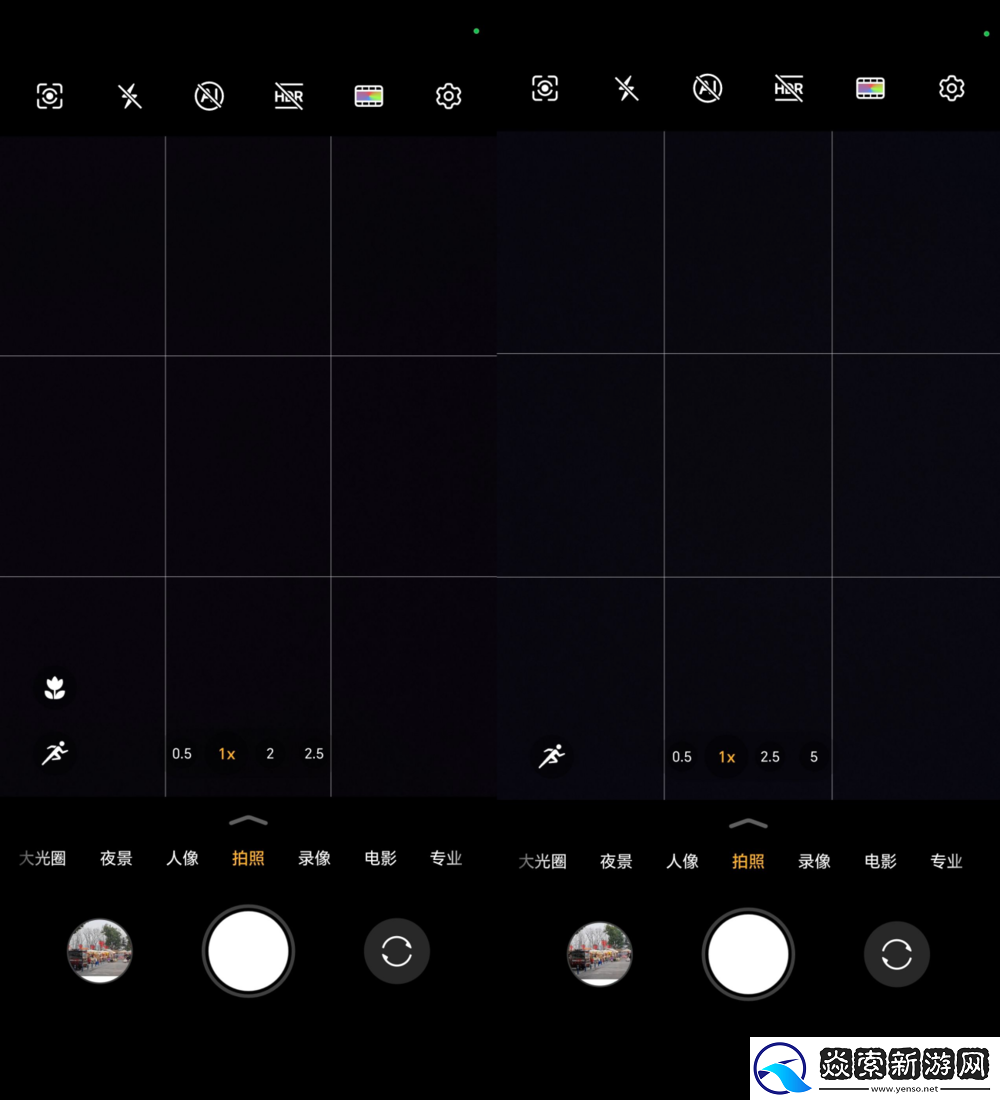Select 专业 mode in right screenshot
Viewport: 1000px width, 1100px height.
pyautogui.click(x=946, y=861)
